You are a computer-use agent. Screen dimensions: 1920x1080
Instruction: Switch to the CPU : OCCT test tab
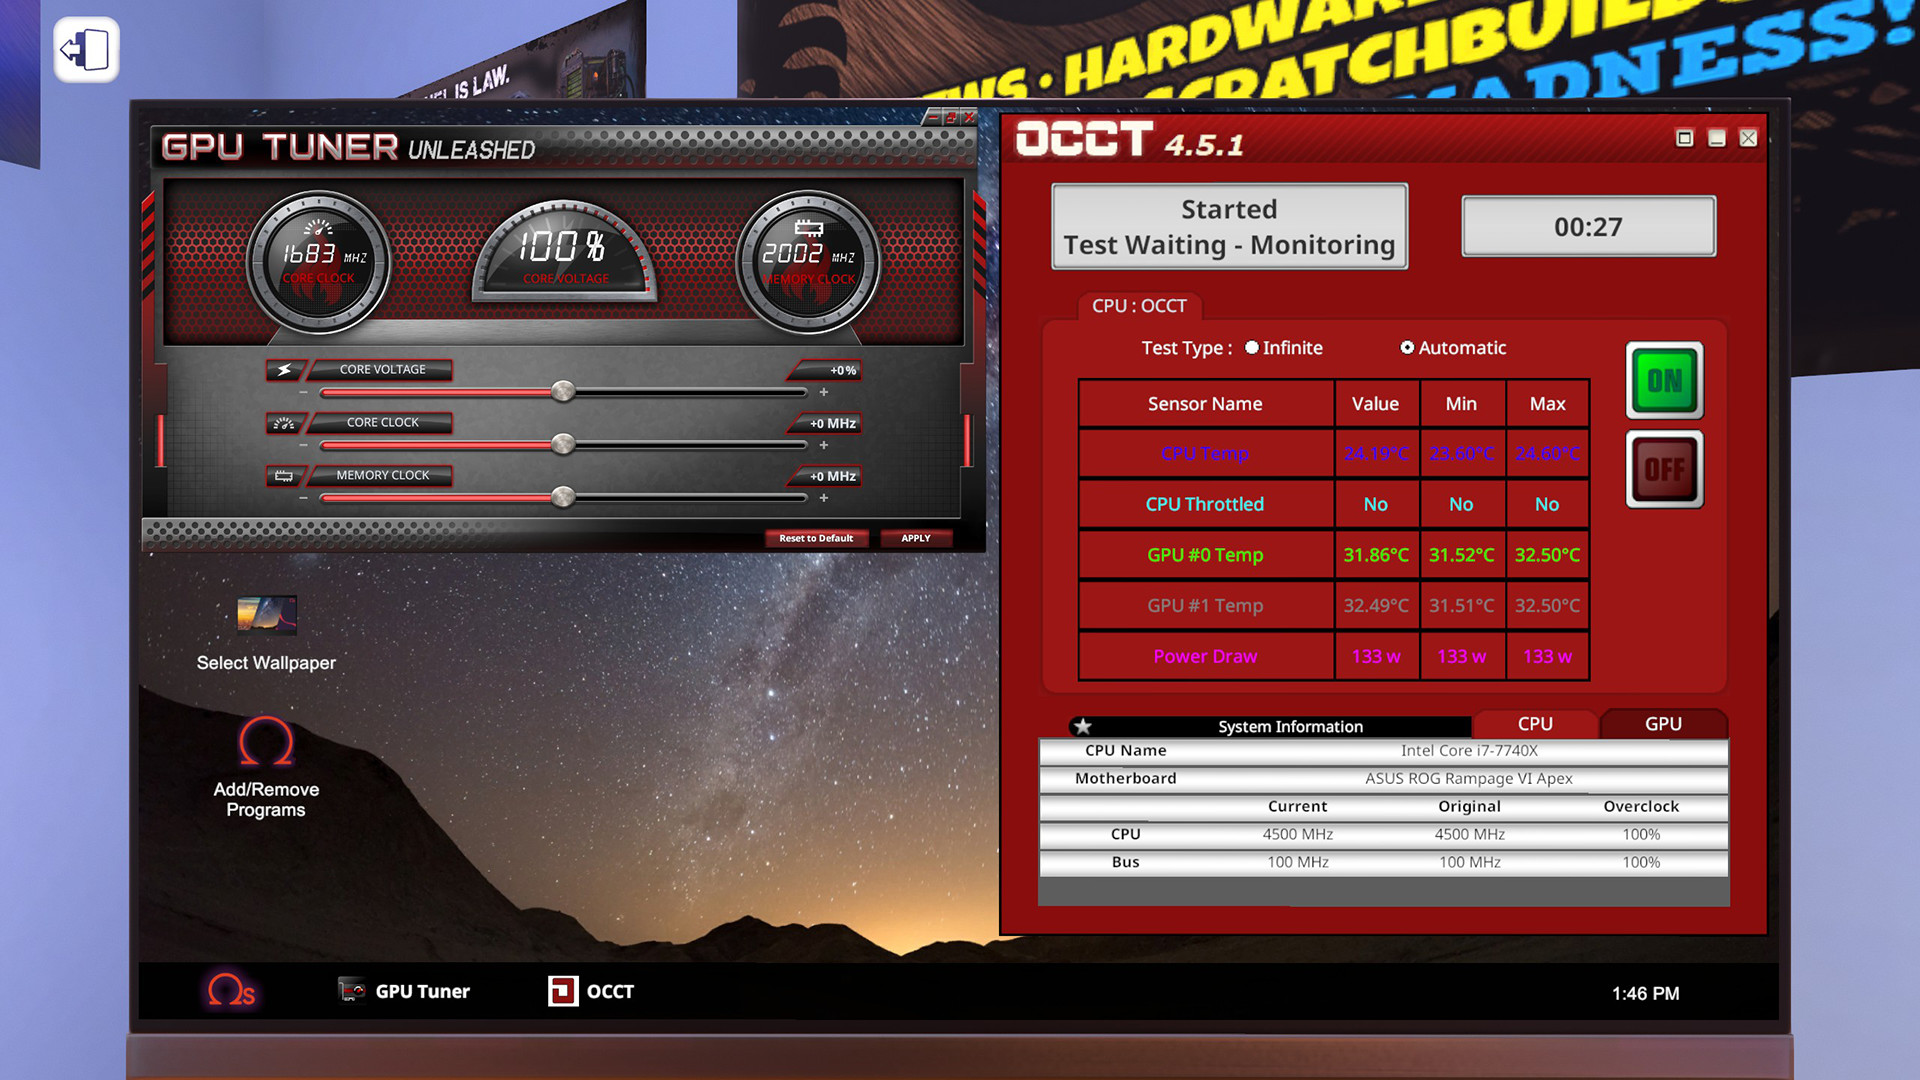[x=1137, y=306]
